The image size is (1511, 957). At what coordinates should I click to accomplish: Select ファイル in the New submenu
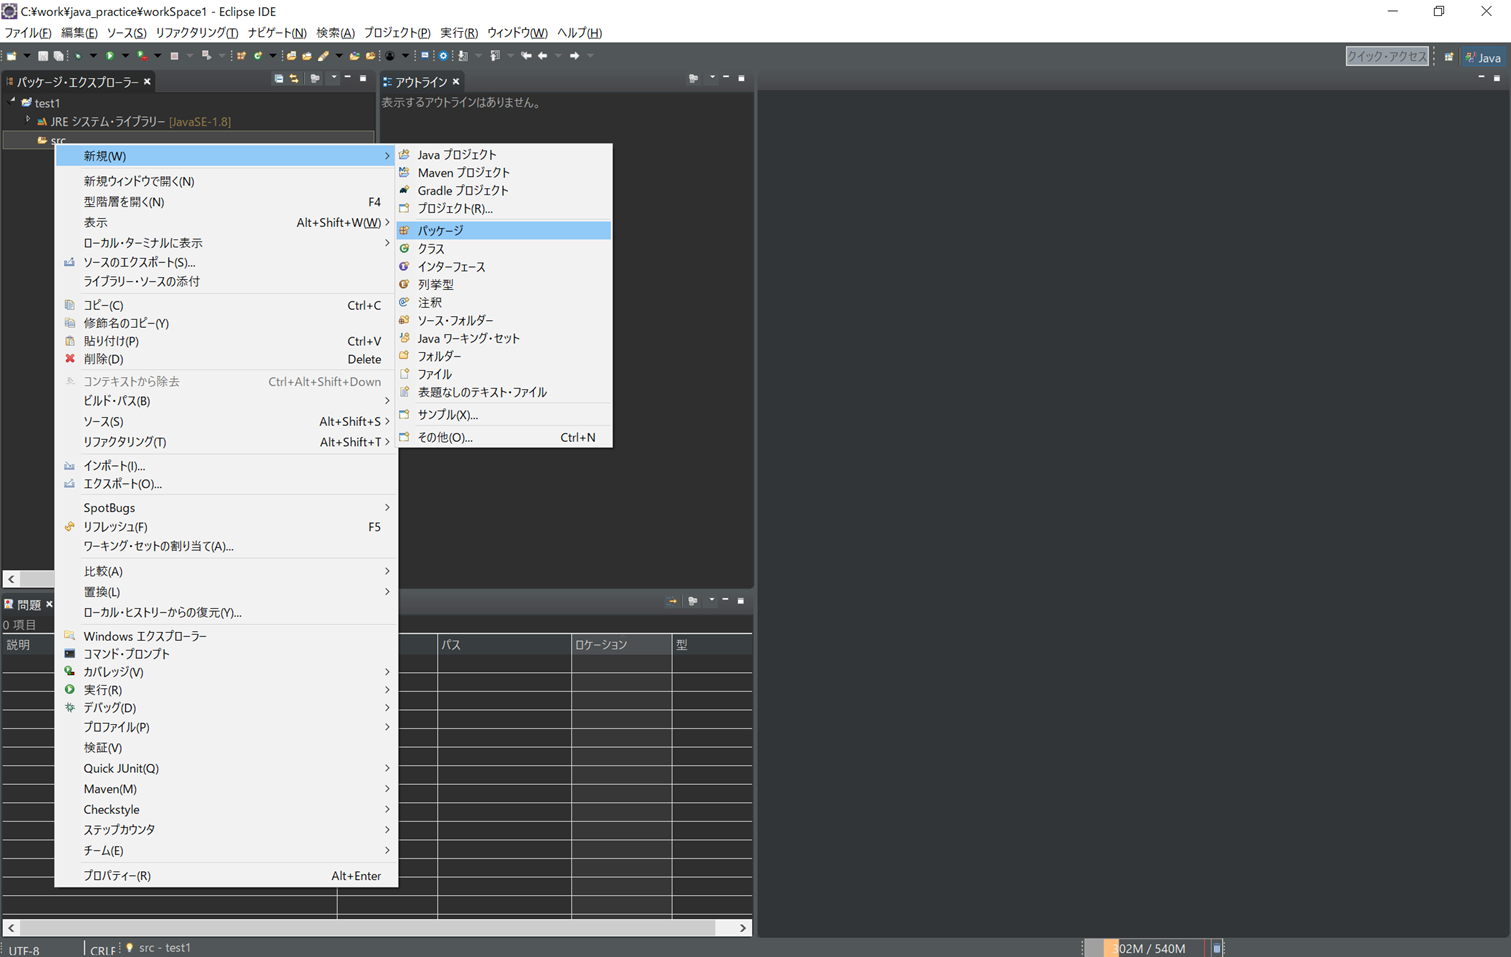(x=504, y=375)
